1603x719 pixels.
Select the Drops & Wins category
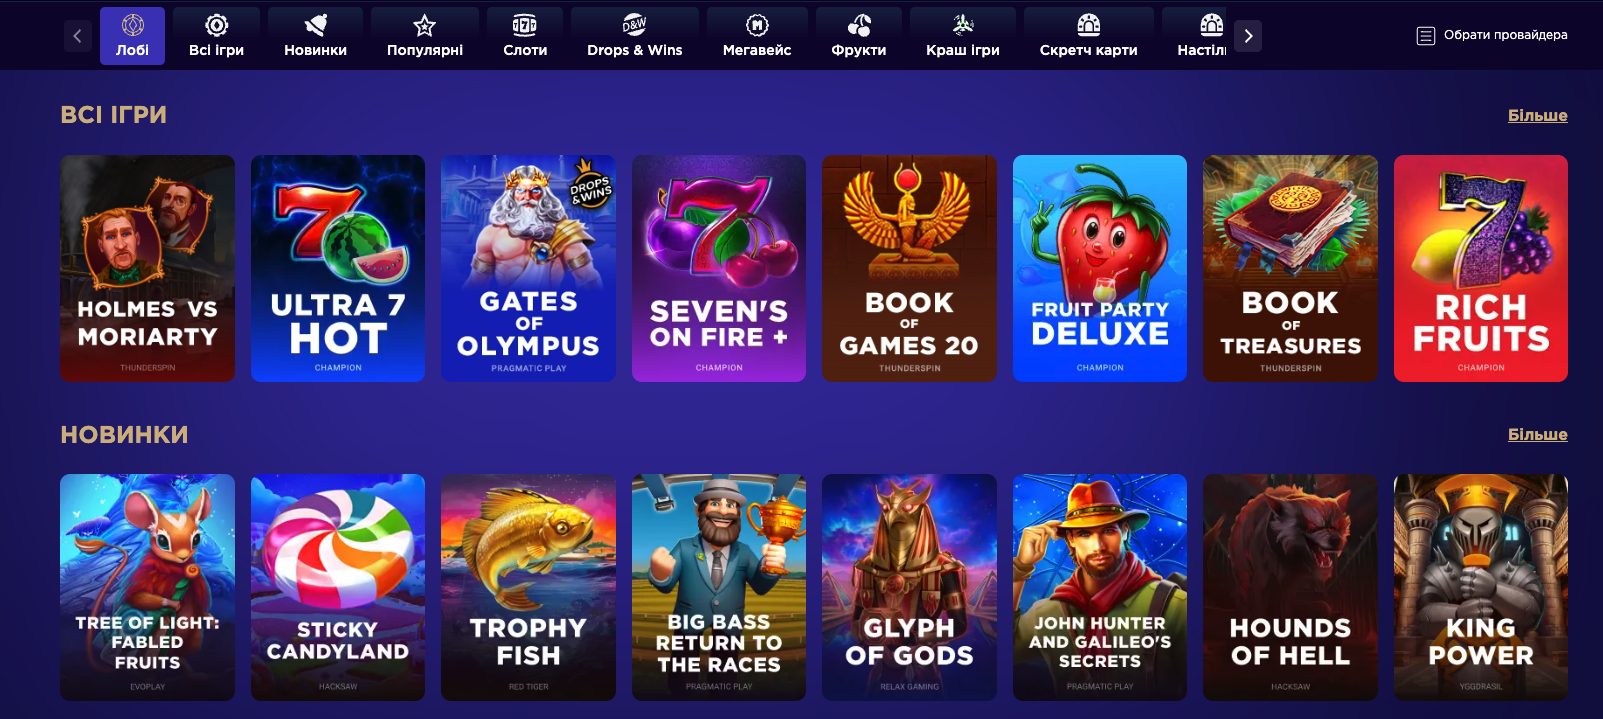pyautogui.click(x=635, y=36)
